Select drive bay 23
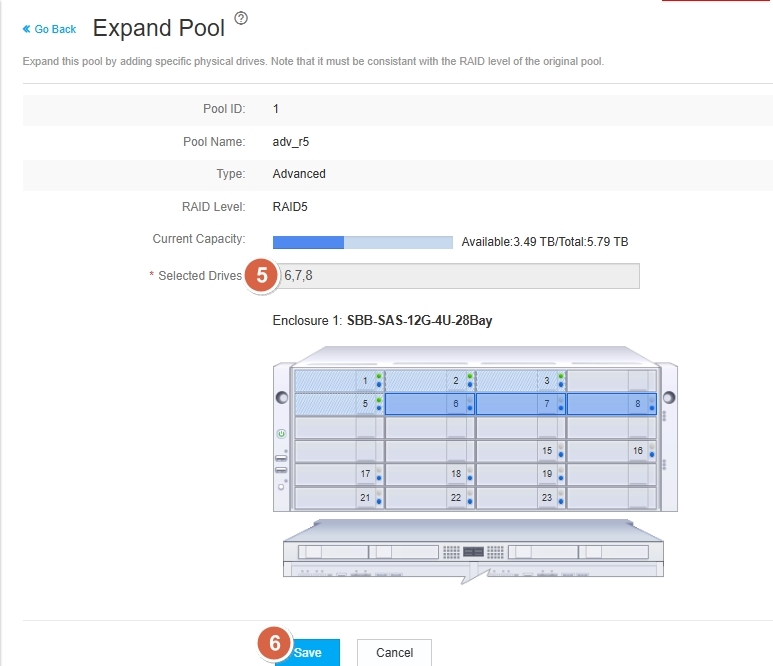The width and height of the screenshot is (773, 666). click(520, 497)
